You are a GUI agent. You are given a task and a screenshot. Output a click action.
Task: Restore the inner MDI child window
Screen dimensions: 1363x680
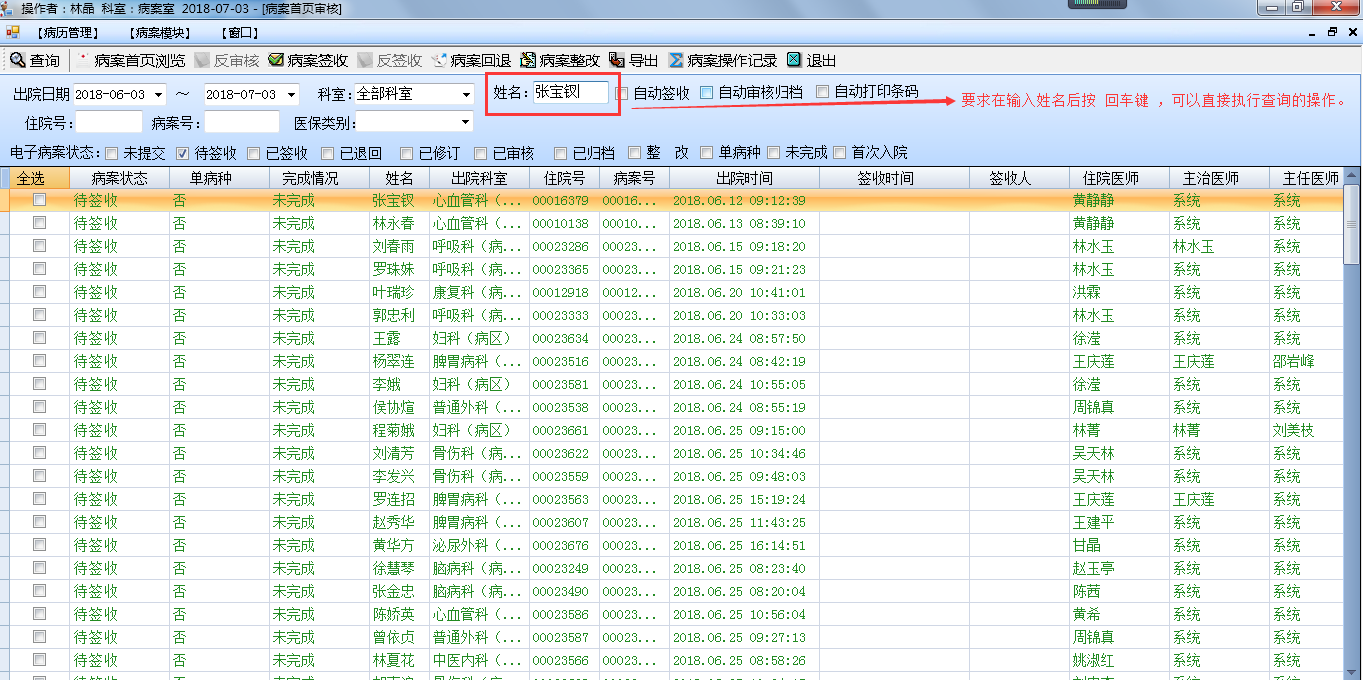tap(1332, 32)
